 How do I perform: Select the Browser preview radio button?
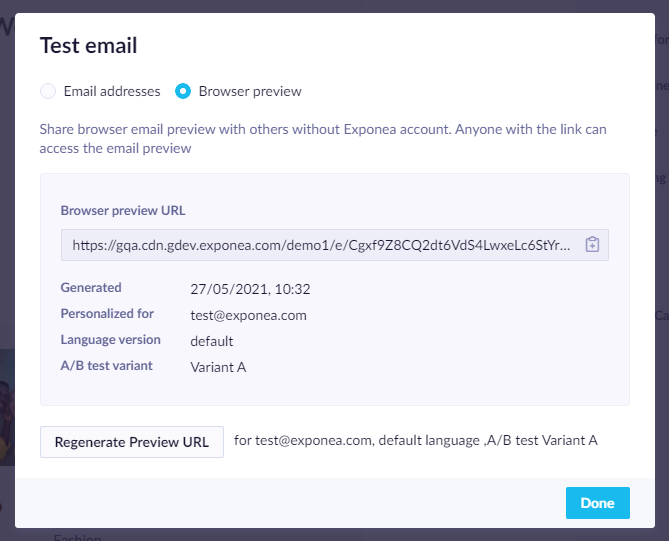pos(183,91)
